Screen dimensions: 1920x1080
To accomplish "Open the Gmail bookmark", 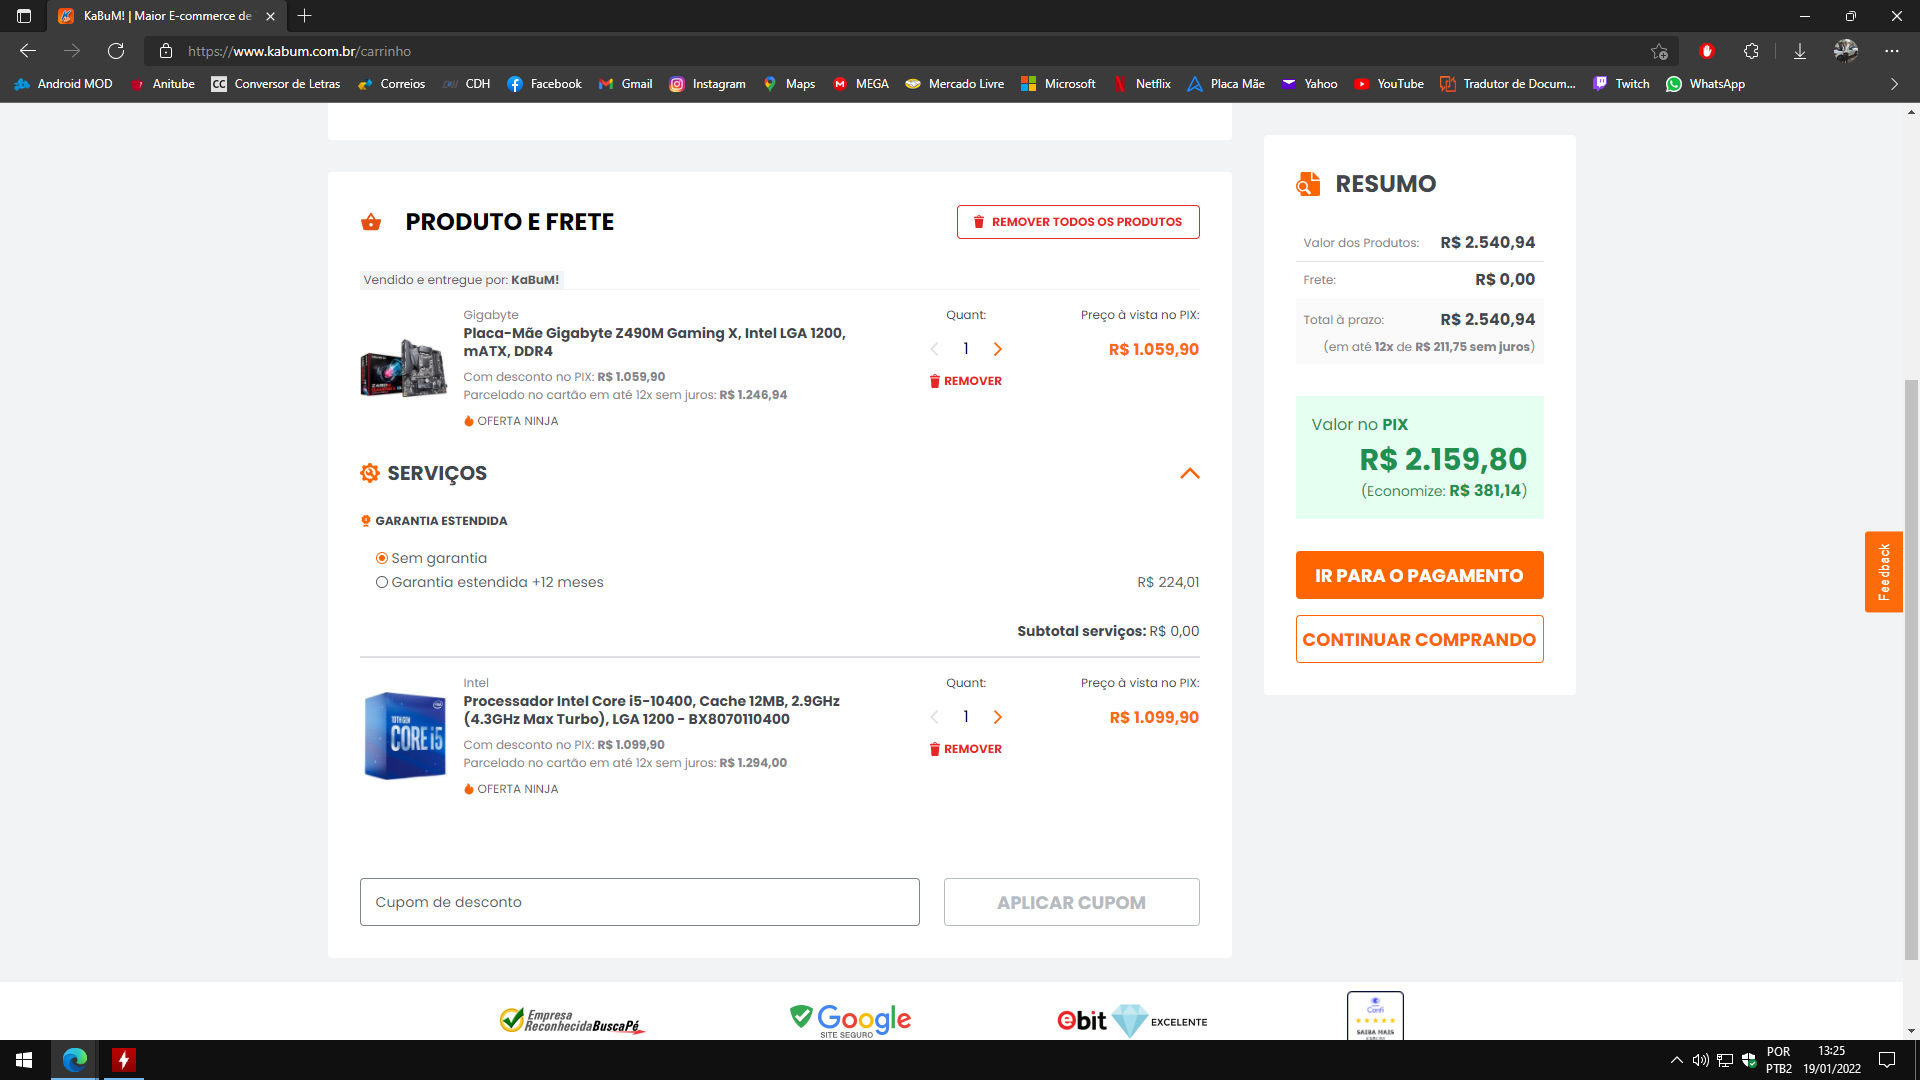I will pos(625,84).
